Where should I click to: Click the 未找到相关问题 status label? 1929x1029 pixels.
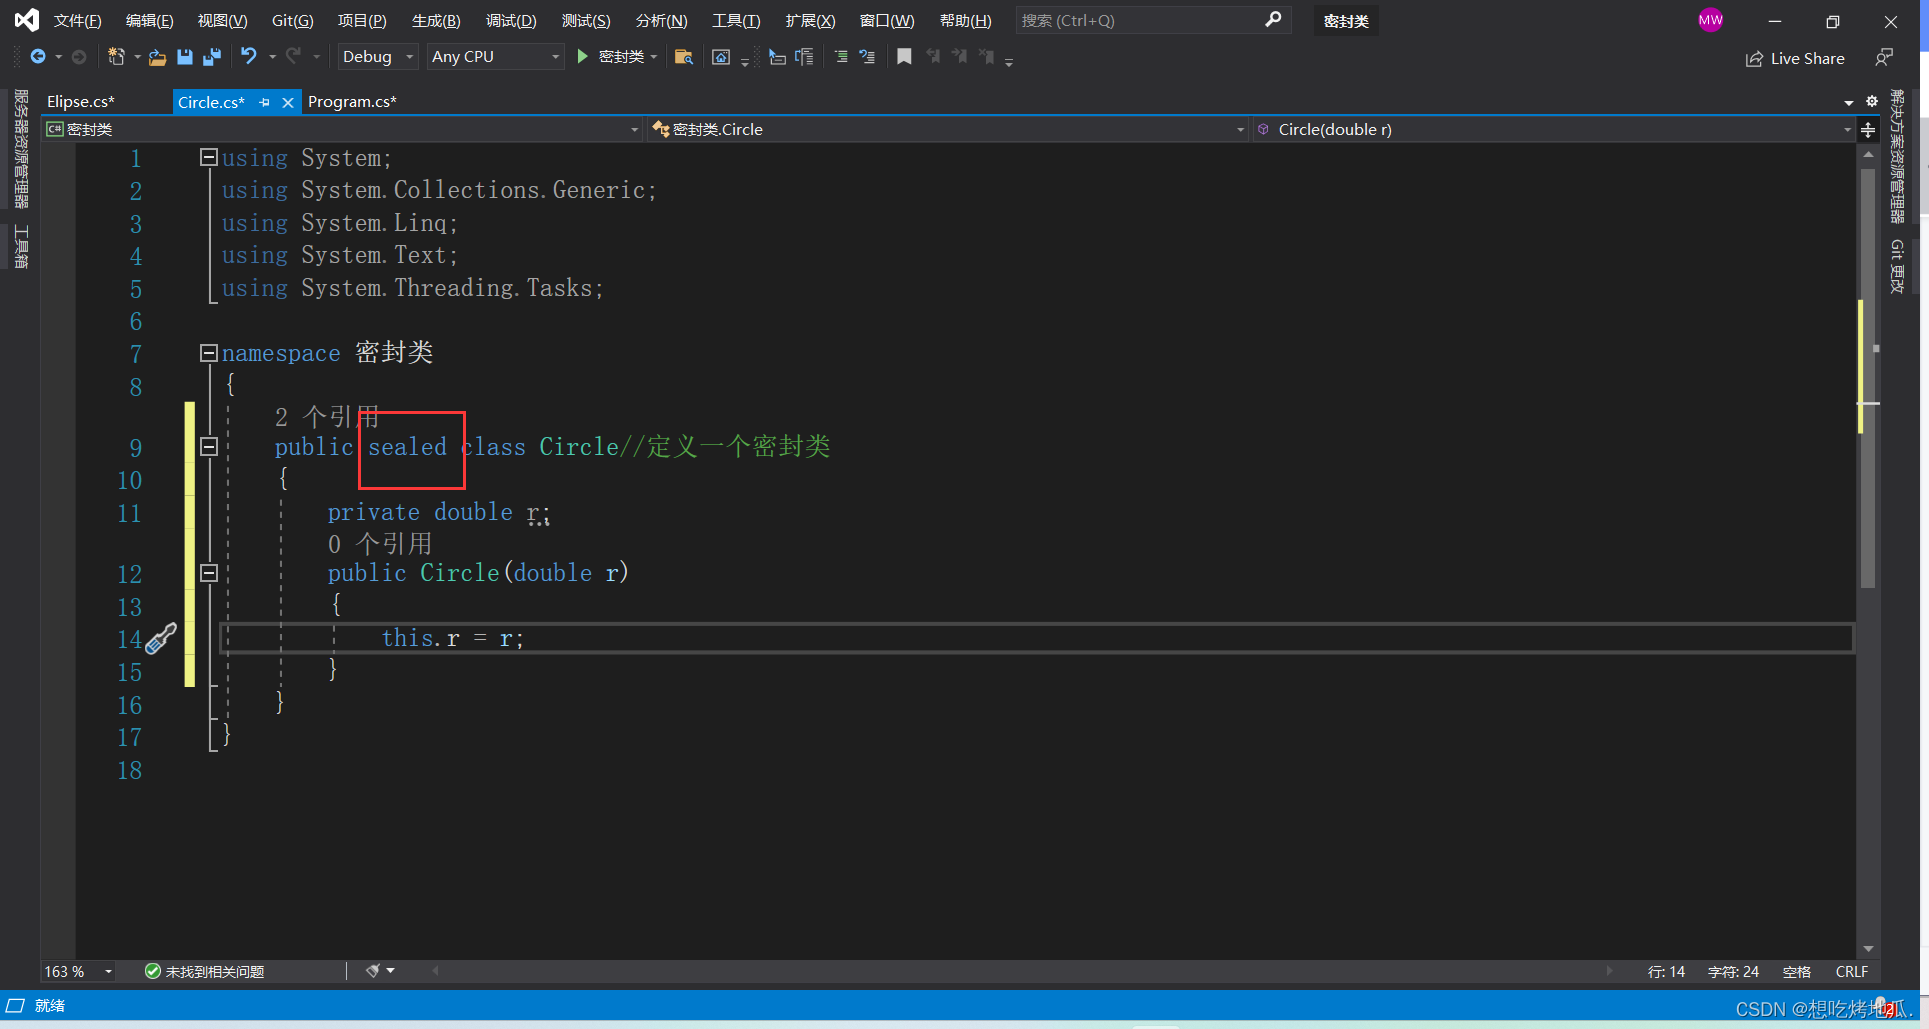(215, 971)
